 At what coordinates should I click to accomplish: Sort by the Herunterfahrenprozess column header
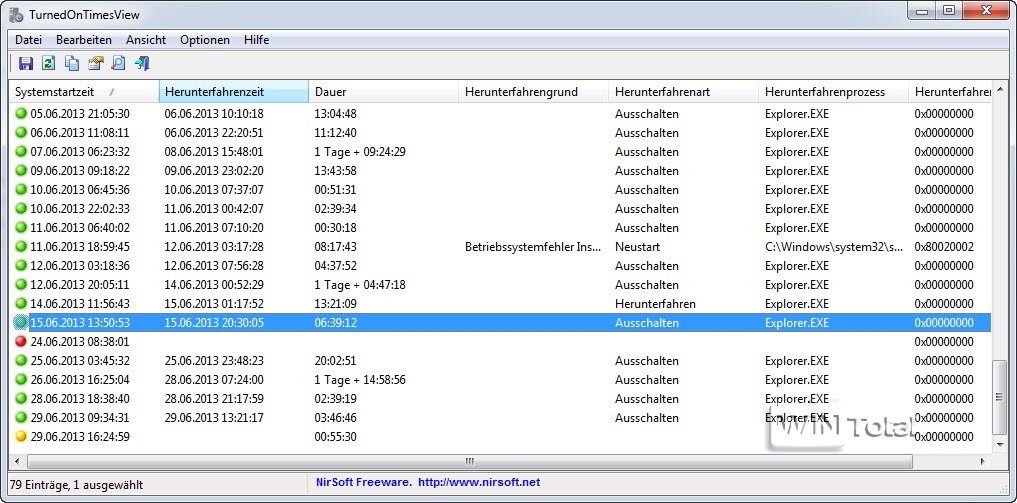[833, 92]
